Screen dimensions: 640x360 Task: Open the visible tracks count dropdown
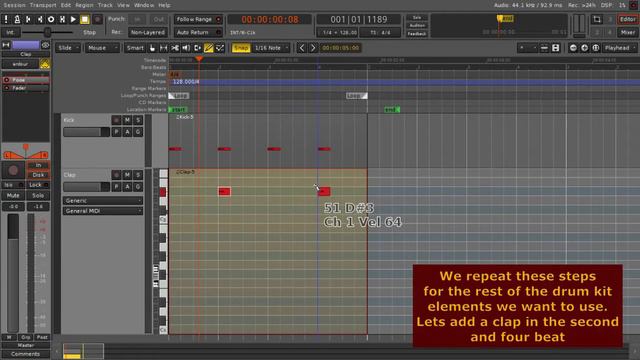[527, 48]
